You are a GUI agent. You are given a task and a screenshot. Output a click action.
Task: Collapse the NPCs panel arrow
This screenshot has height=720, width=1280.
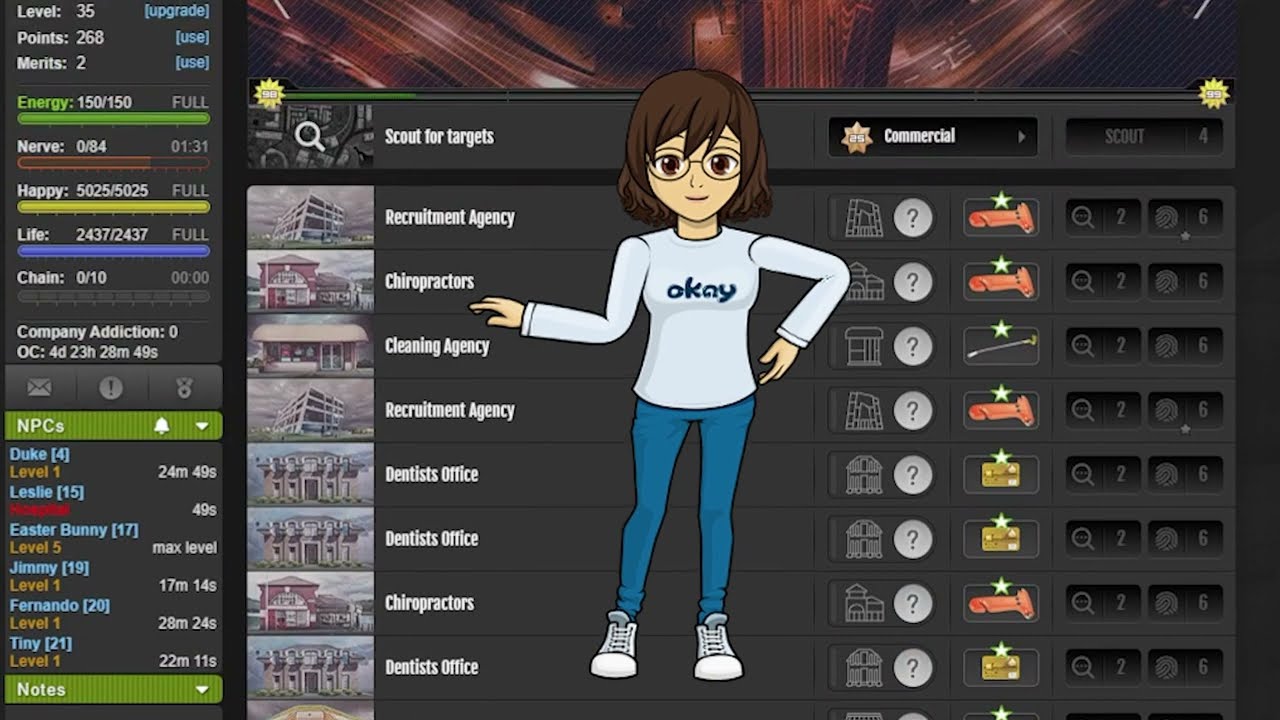(x=202, y=426)
